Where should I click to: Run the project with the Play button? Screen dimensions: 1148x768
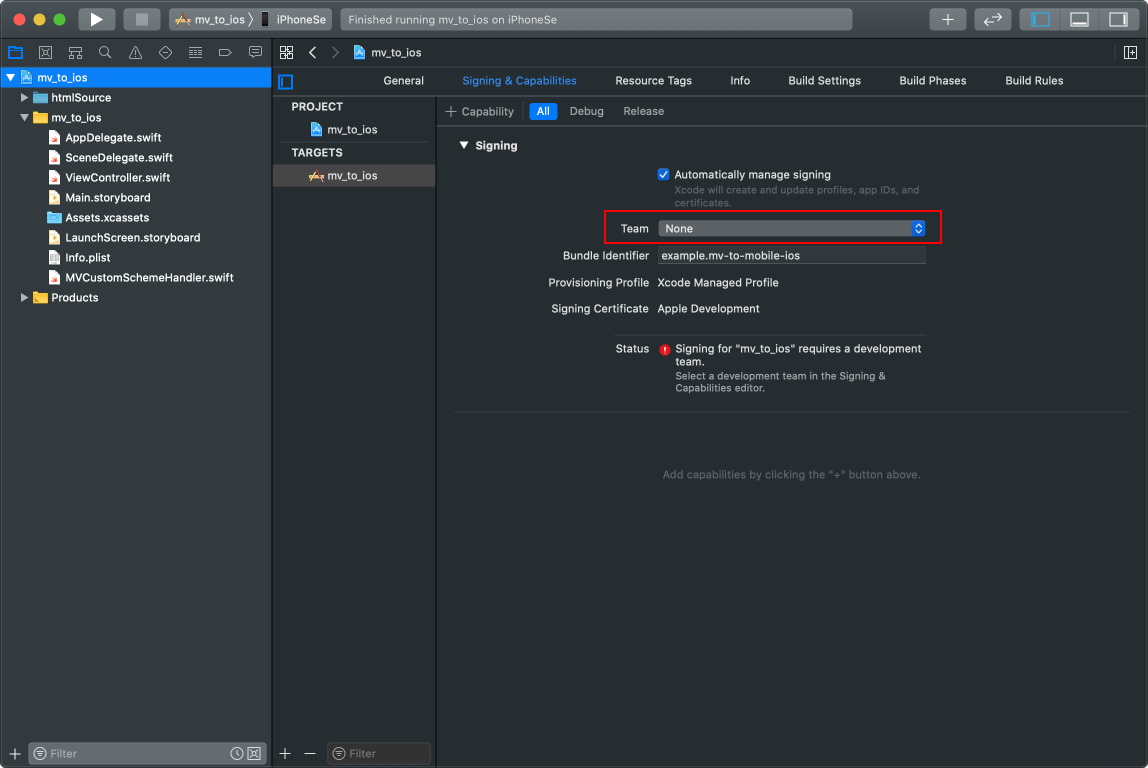coord(96,20)
